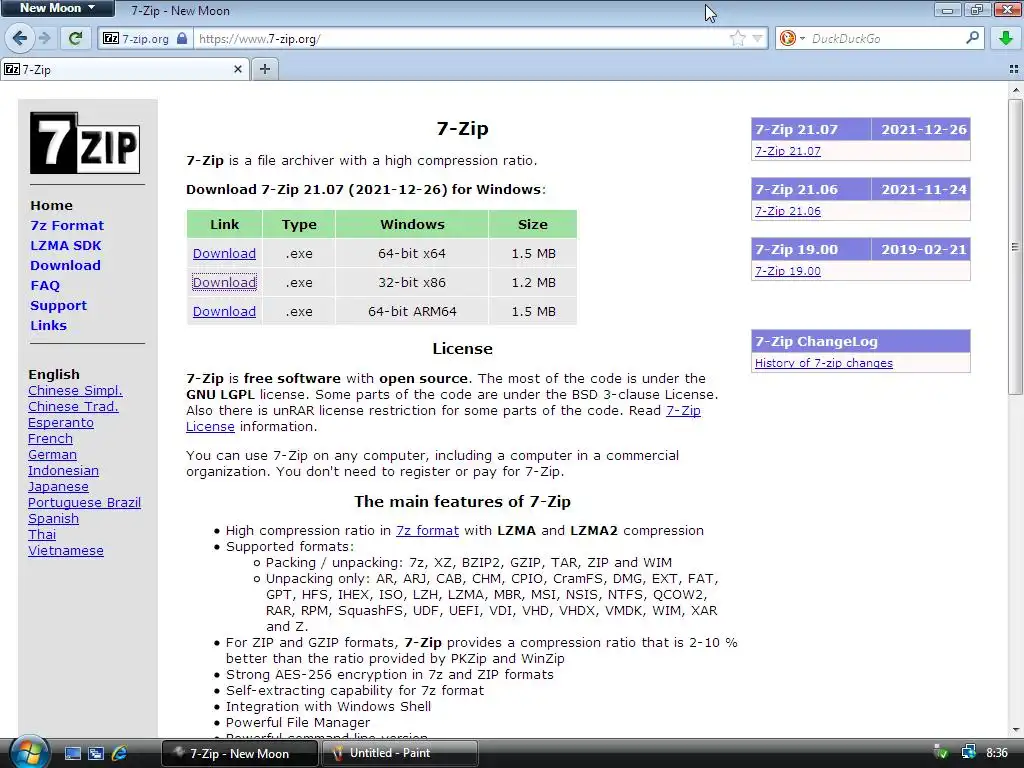The image size is (1024, 768).
Task: Reload the page with the refresh icon
Action: tap(76, 39)
